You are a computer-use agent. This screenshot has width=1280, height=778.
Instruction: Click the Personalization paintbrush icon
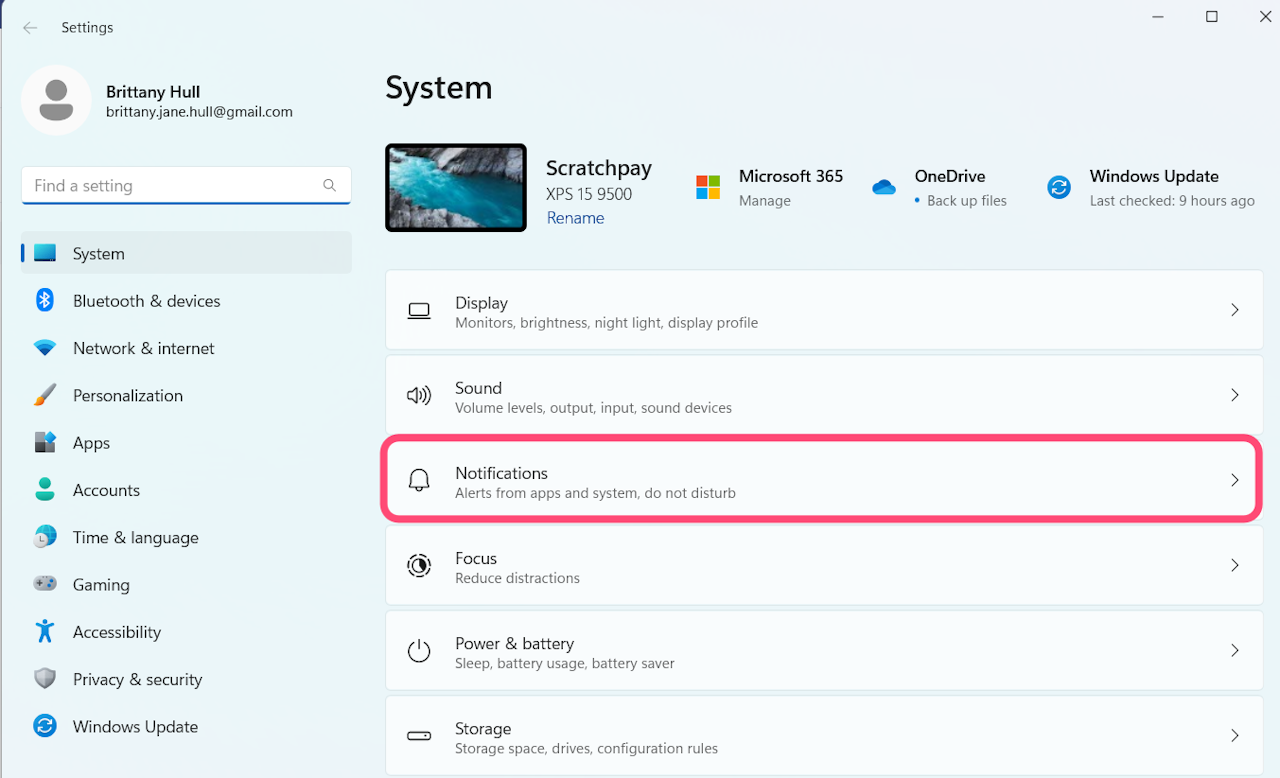coord(45,395)
